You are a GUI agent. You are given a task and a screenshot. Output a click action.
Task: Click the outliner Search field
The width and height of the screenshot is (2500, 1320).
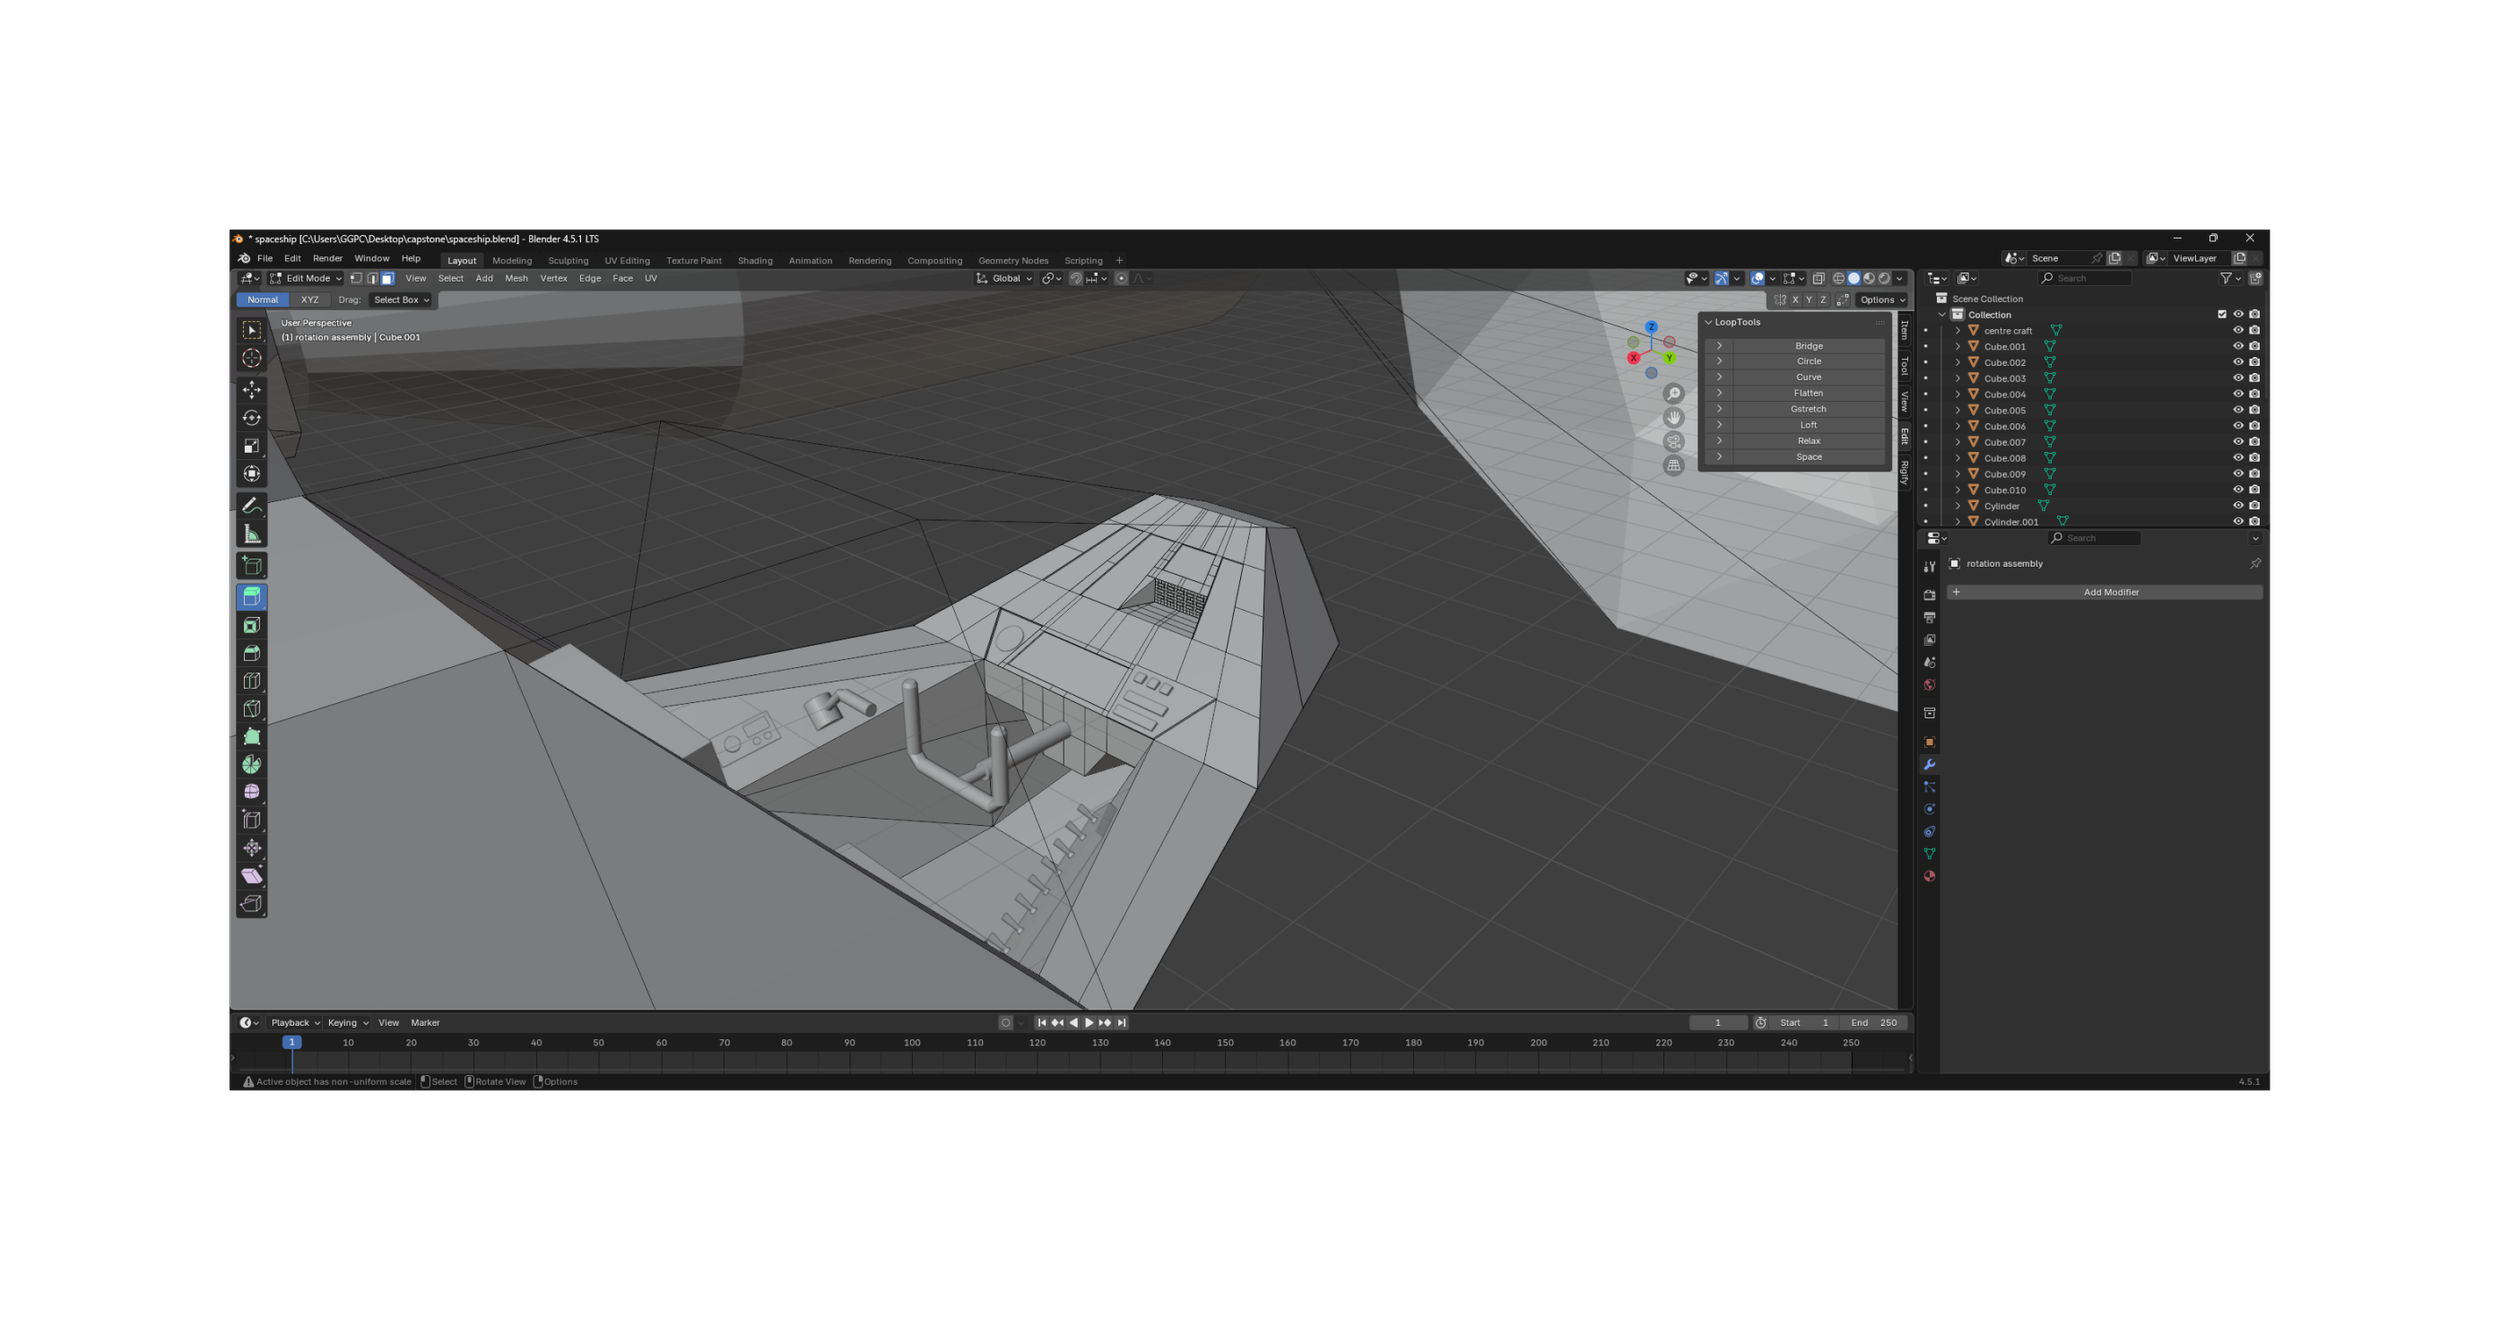(x=2085, y=277)
